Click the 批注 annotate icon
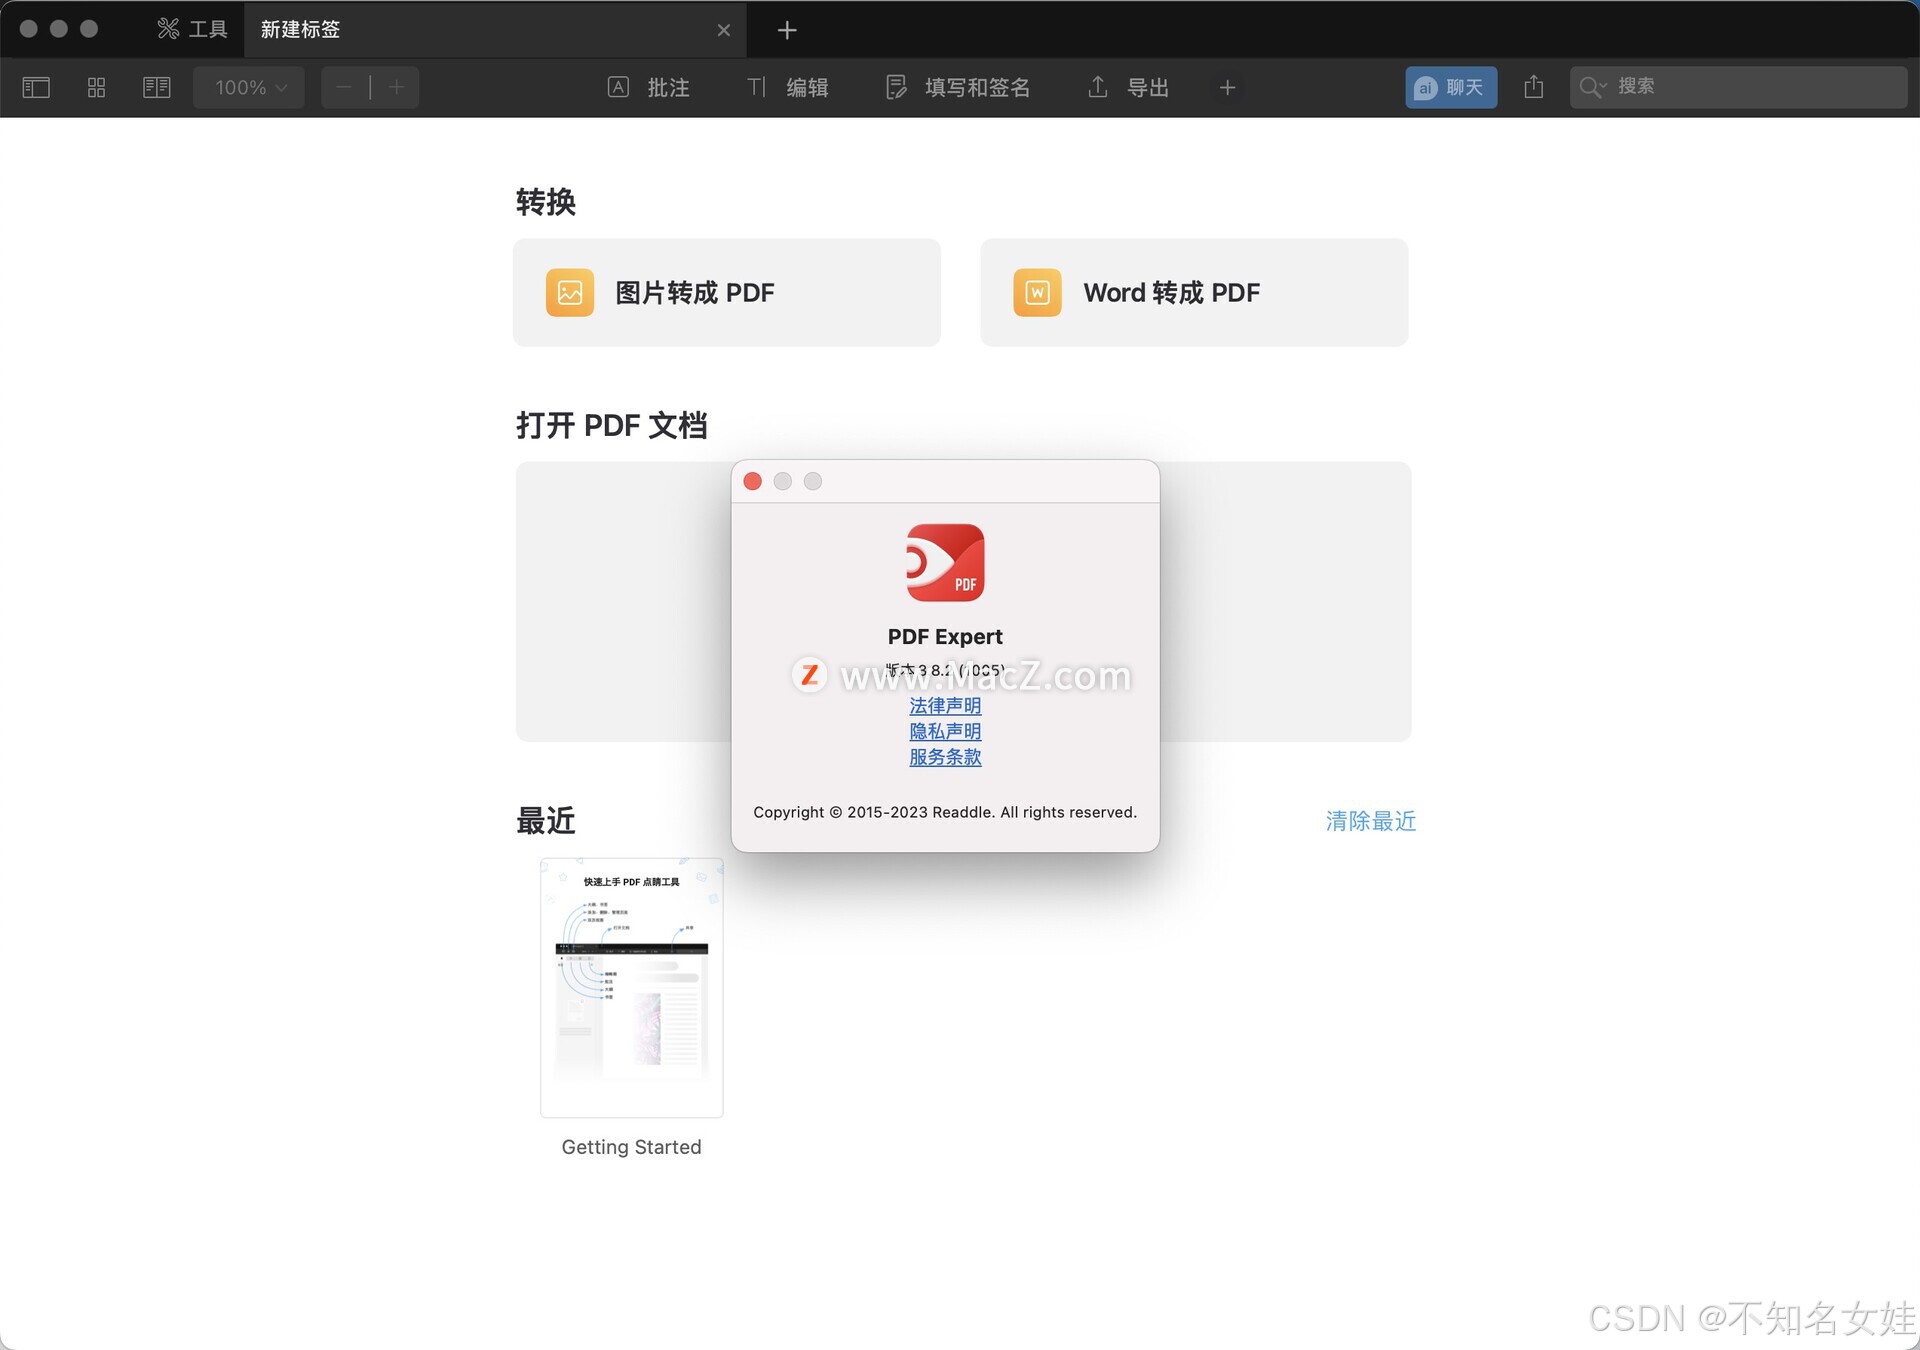The width and height of the screenshot is (1920, 1350). pos(619,88)
